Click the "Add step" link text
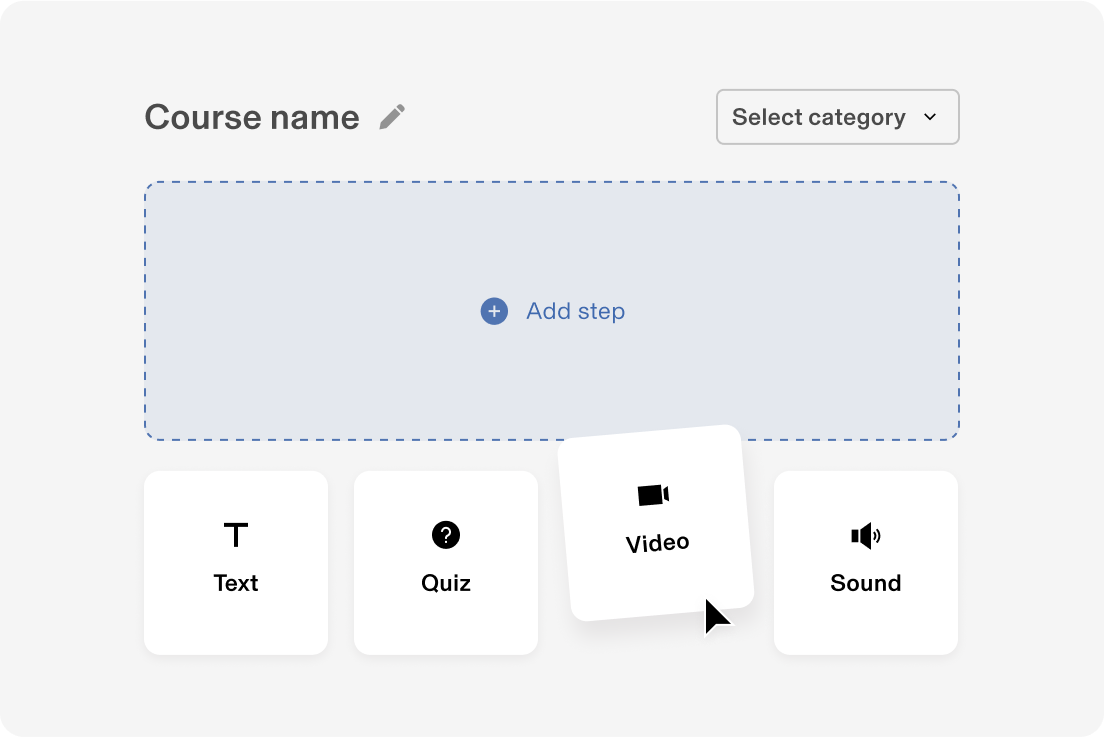Image resolution: width=1104 pixels, height=737 pixels. tap(575, 311)
